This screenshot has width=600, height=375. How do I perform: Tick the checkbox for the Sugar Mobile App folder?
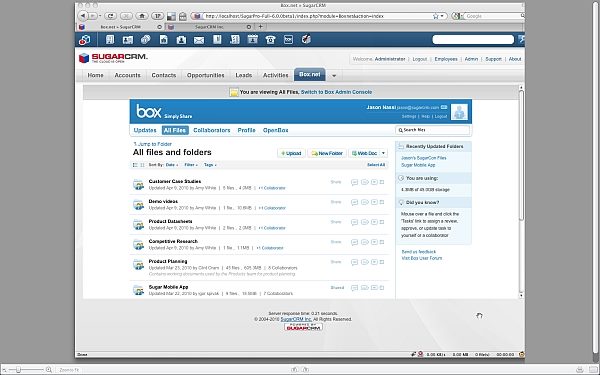(382, 287)
